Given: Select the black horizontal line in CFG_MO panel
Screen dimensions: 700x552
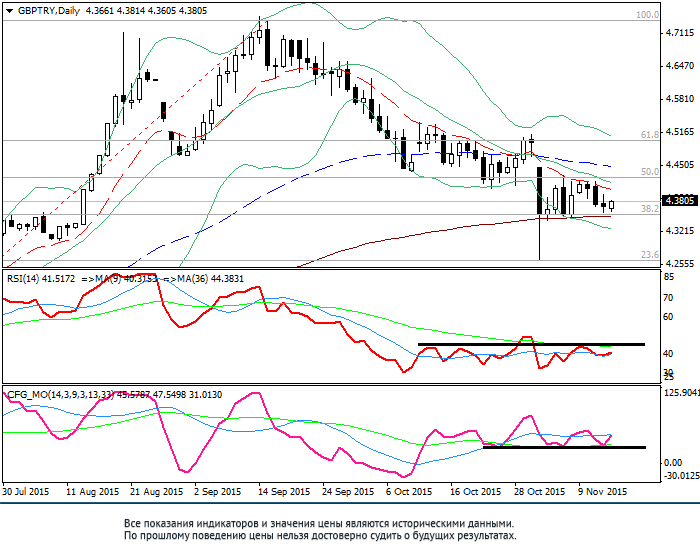Looking at the screenshot, I should coord(564,447).
